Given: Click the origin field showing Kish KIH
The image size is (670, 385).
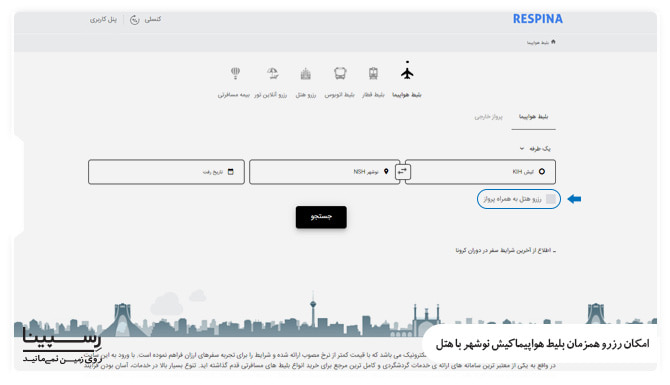Looking at the screenshot, I should (x=480, y=172).
